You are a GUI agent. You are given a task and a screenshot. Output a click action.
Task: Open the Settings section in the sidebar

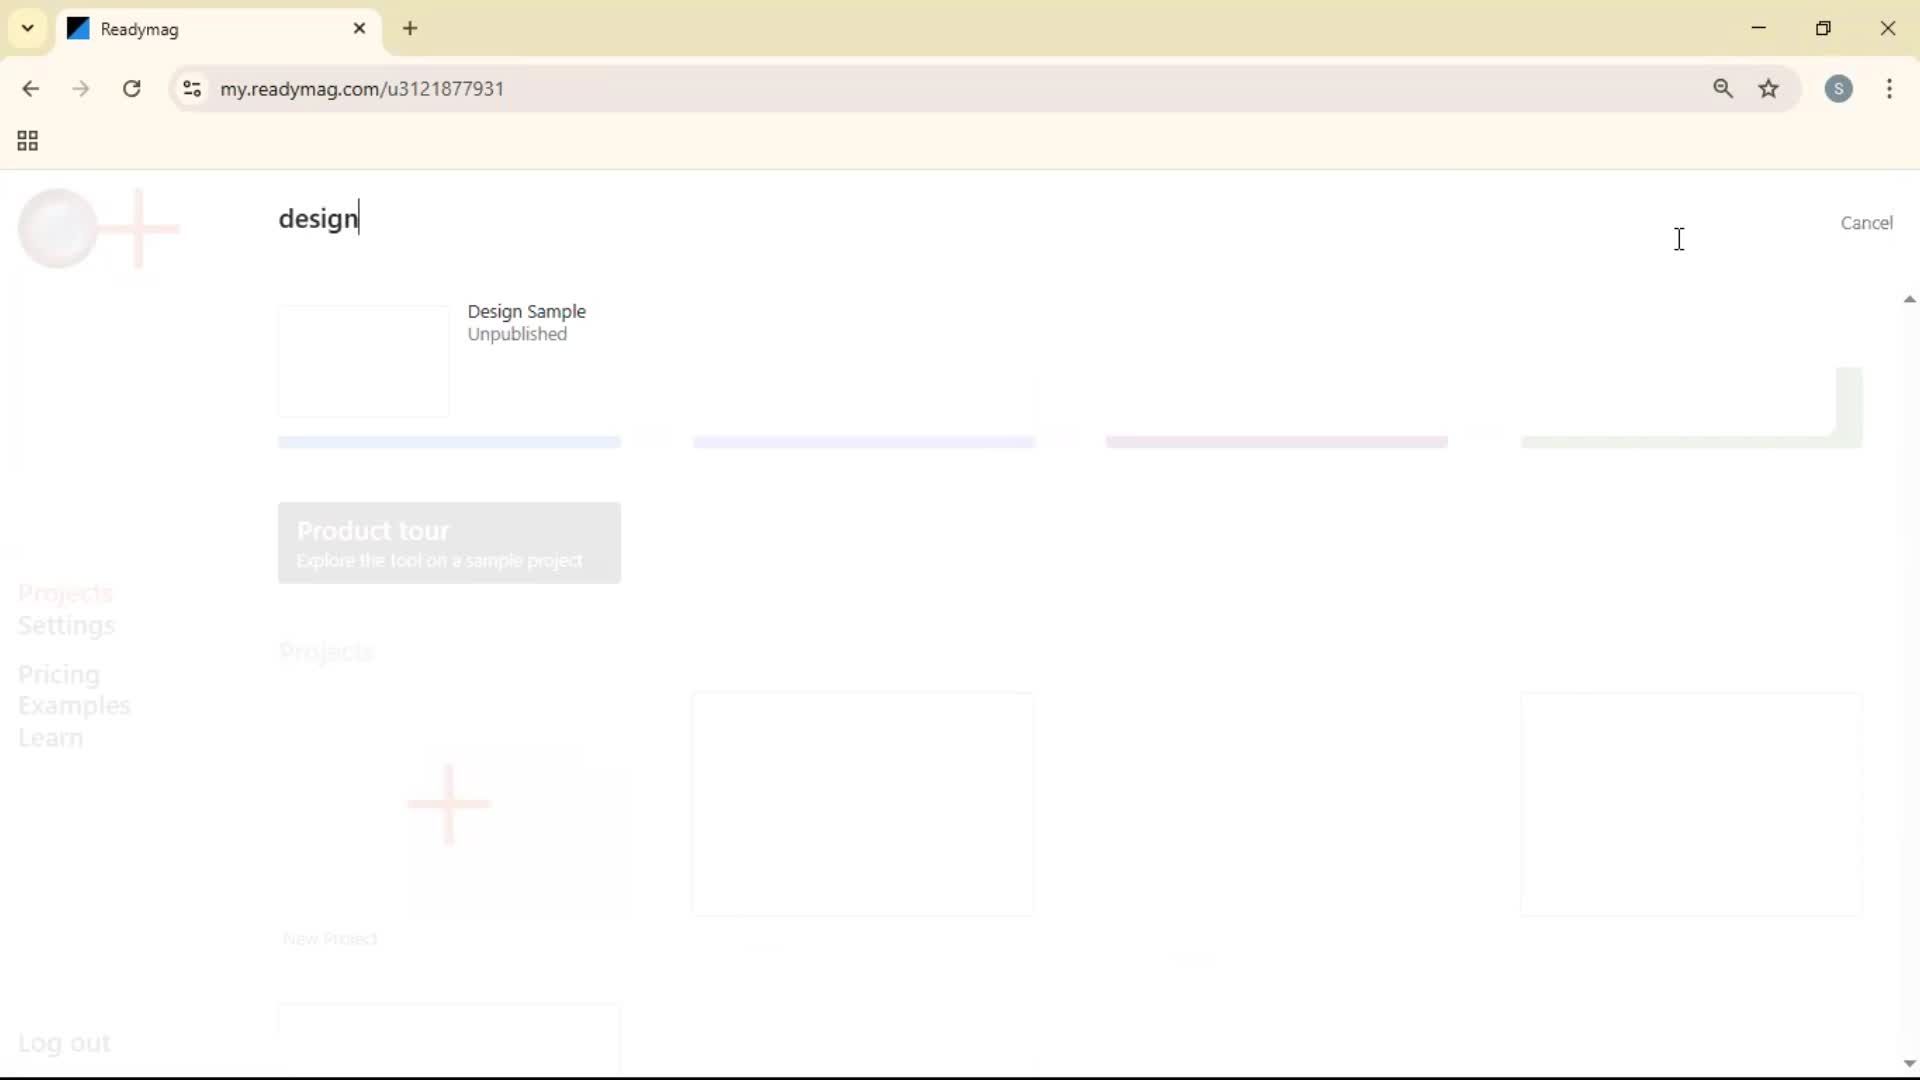66,625
